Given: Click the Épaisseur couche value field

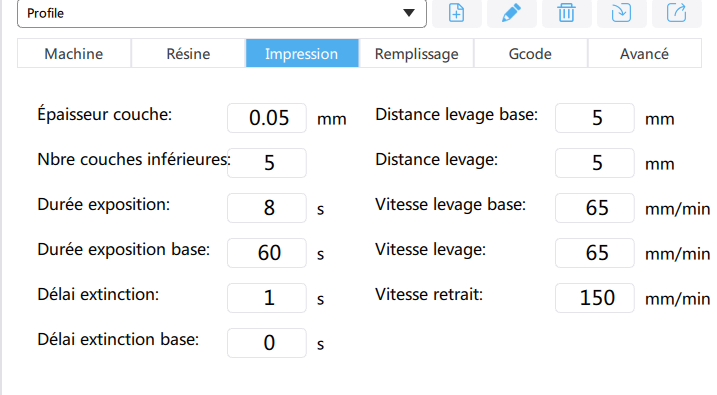Looking at the screenshot, I should pos(267,118).
